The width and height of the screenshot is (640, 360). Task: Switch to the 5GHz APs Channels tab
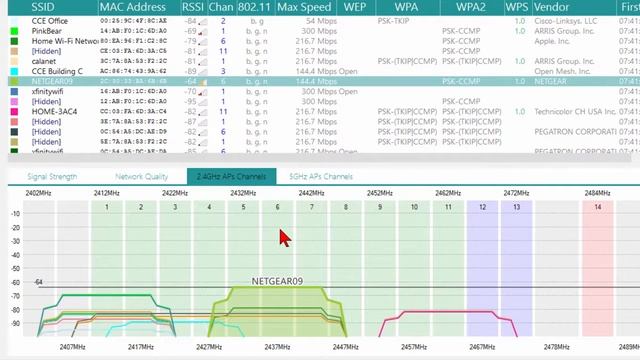click(x=321, y=177)
